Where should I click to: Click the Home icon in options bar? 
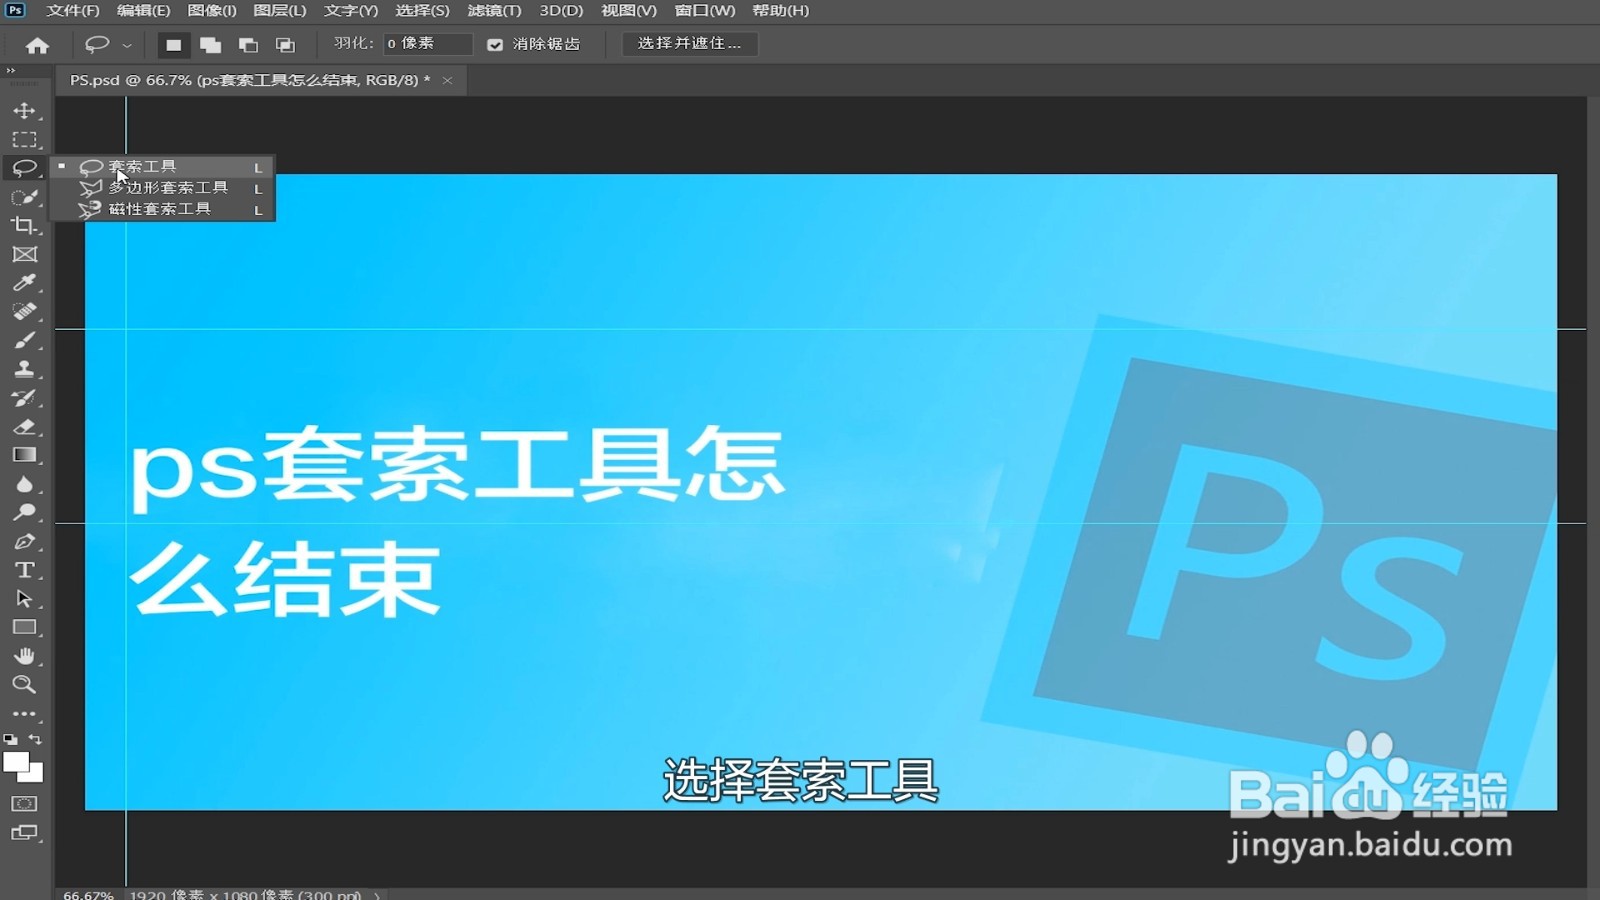click(38, 45)
